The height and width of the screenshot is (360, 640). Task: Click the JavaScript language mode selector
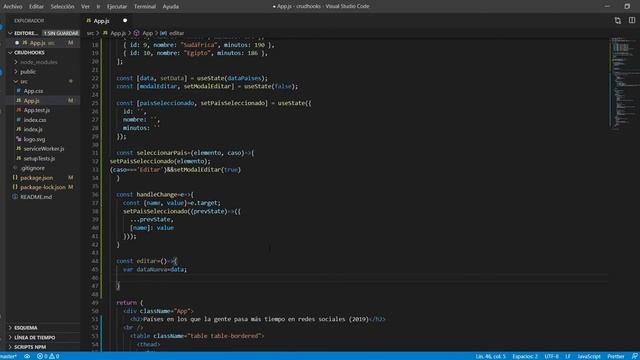[589, 356]
